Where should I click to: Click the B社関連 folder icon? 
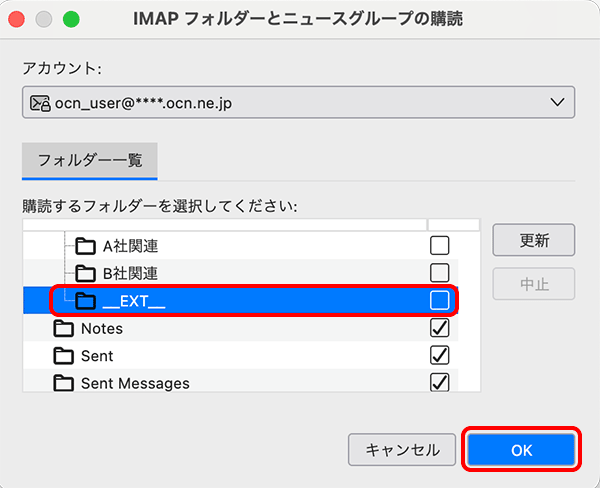(86, 273)
